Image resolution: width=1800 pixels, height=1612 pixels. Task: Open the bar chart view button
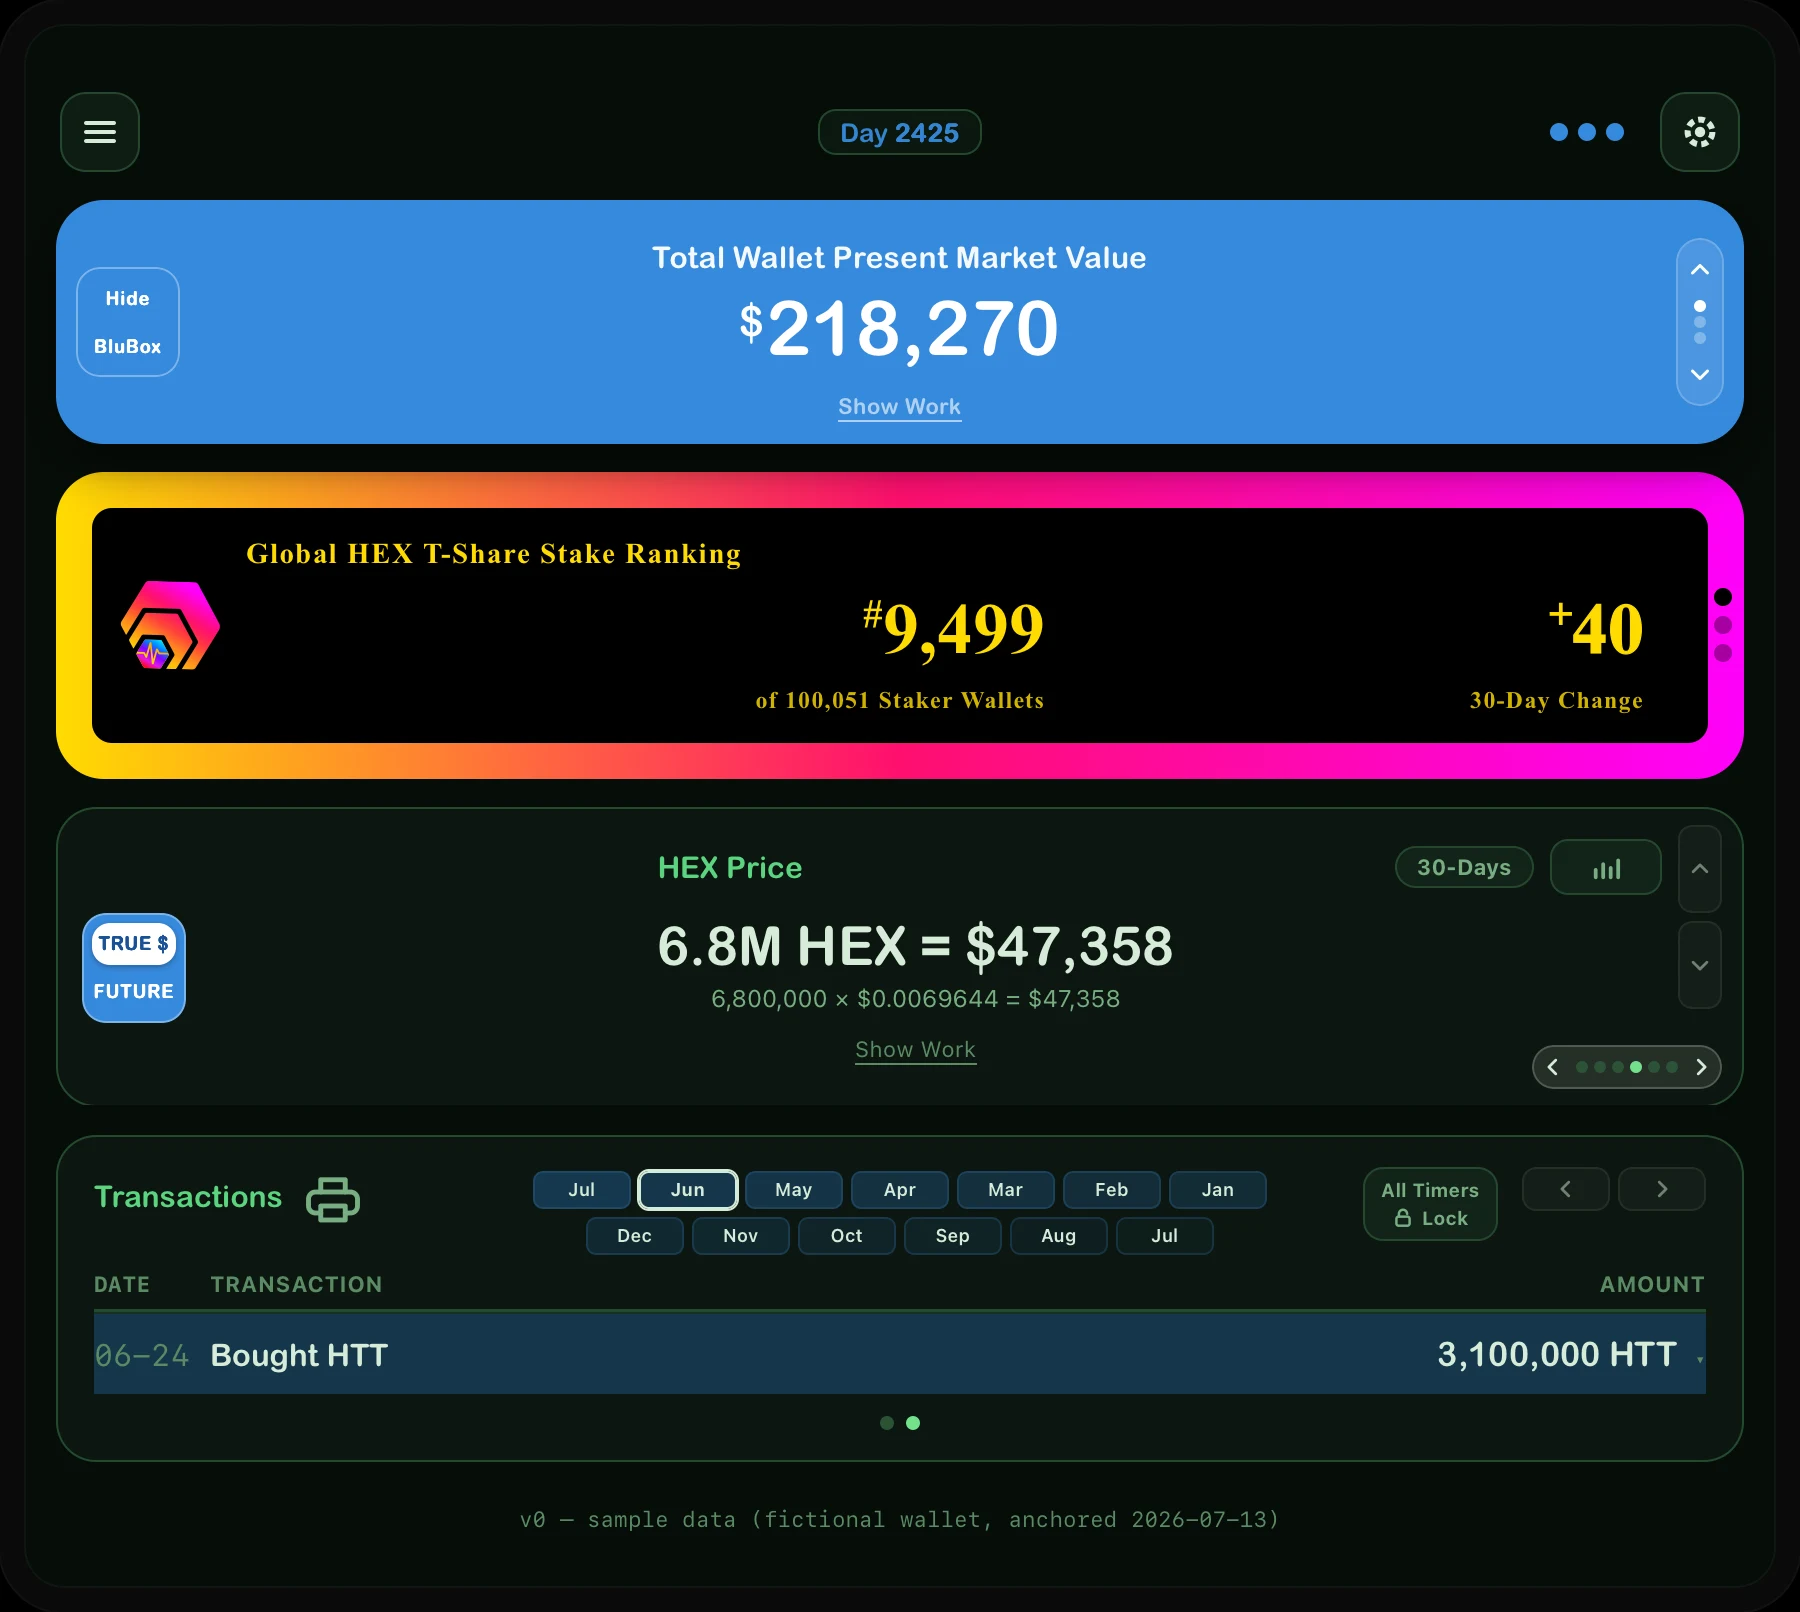[1606, 867]
